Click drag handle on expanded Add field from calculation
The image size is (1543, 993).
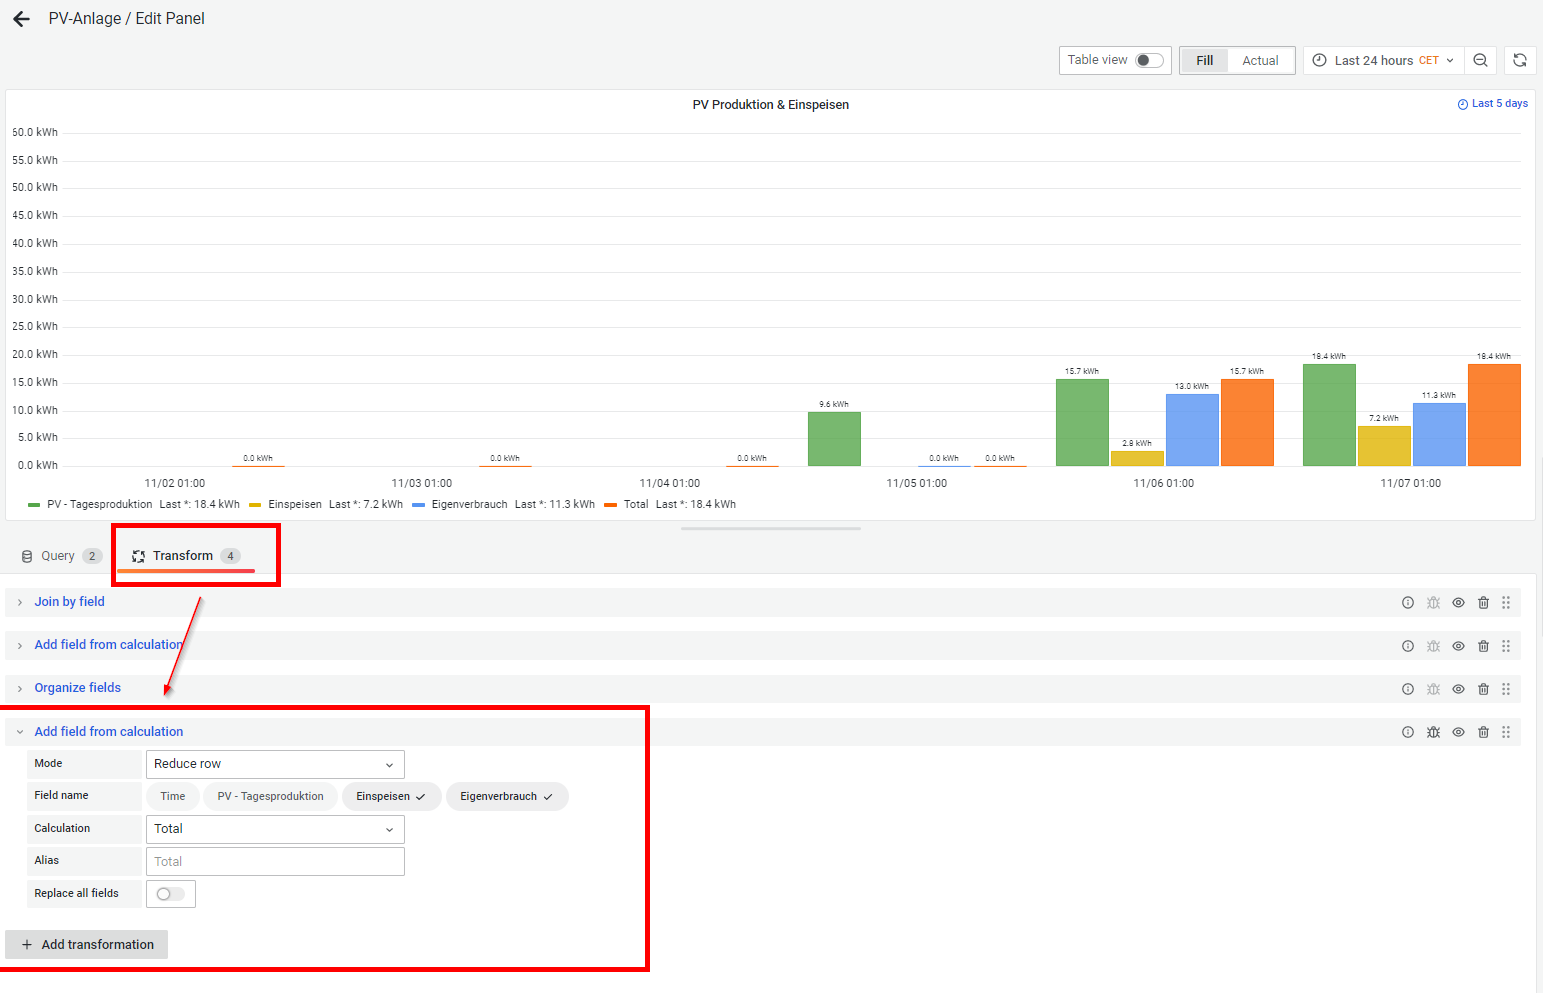pyautogui.click(x=1506, y=732)
